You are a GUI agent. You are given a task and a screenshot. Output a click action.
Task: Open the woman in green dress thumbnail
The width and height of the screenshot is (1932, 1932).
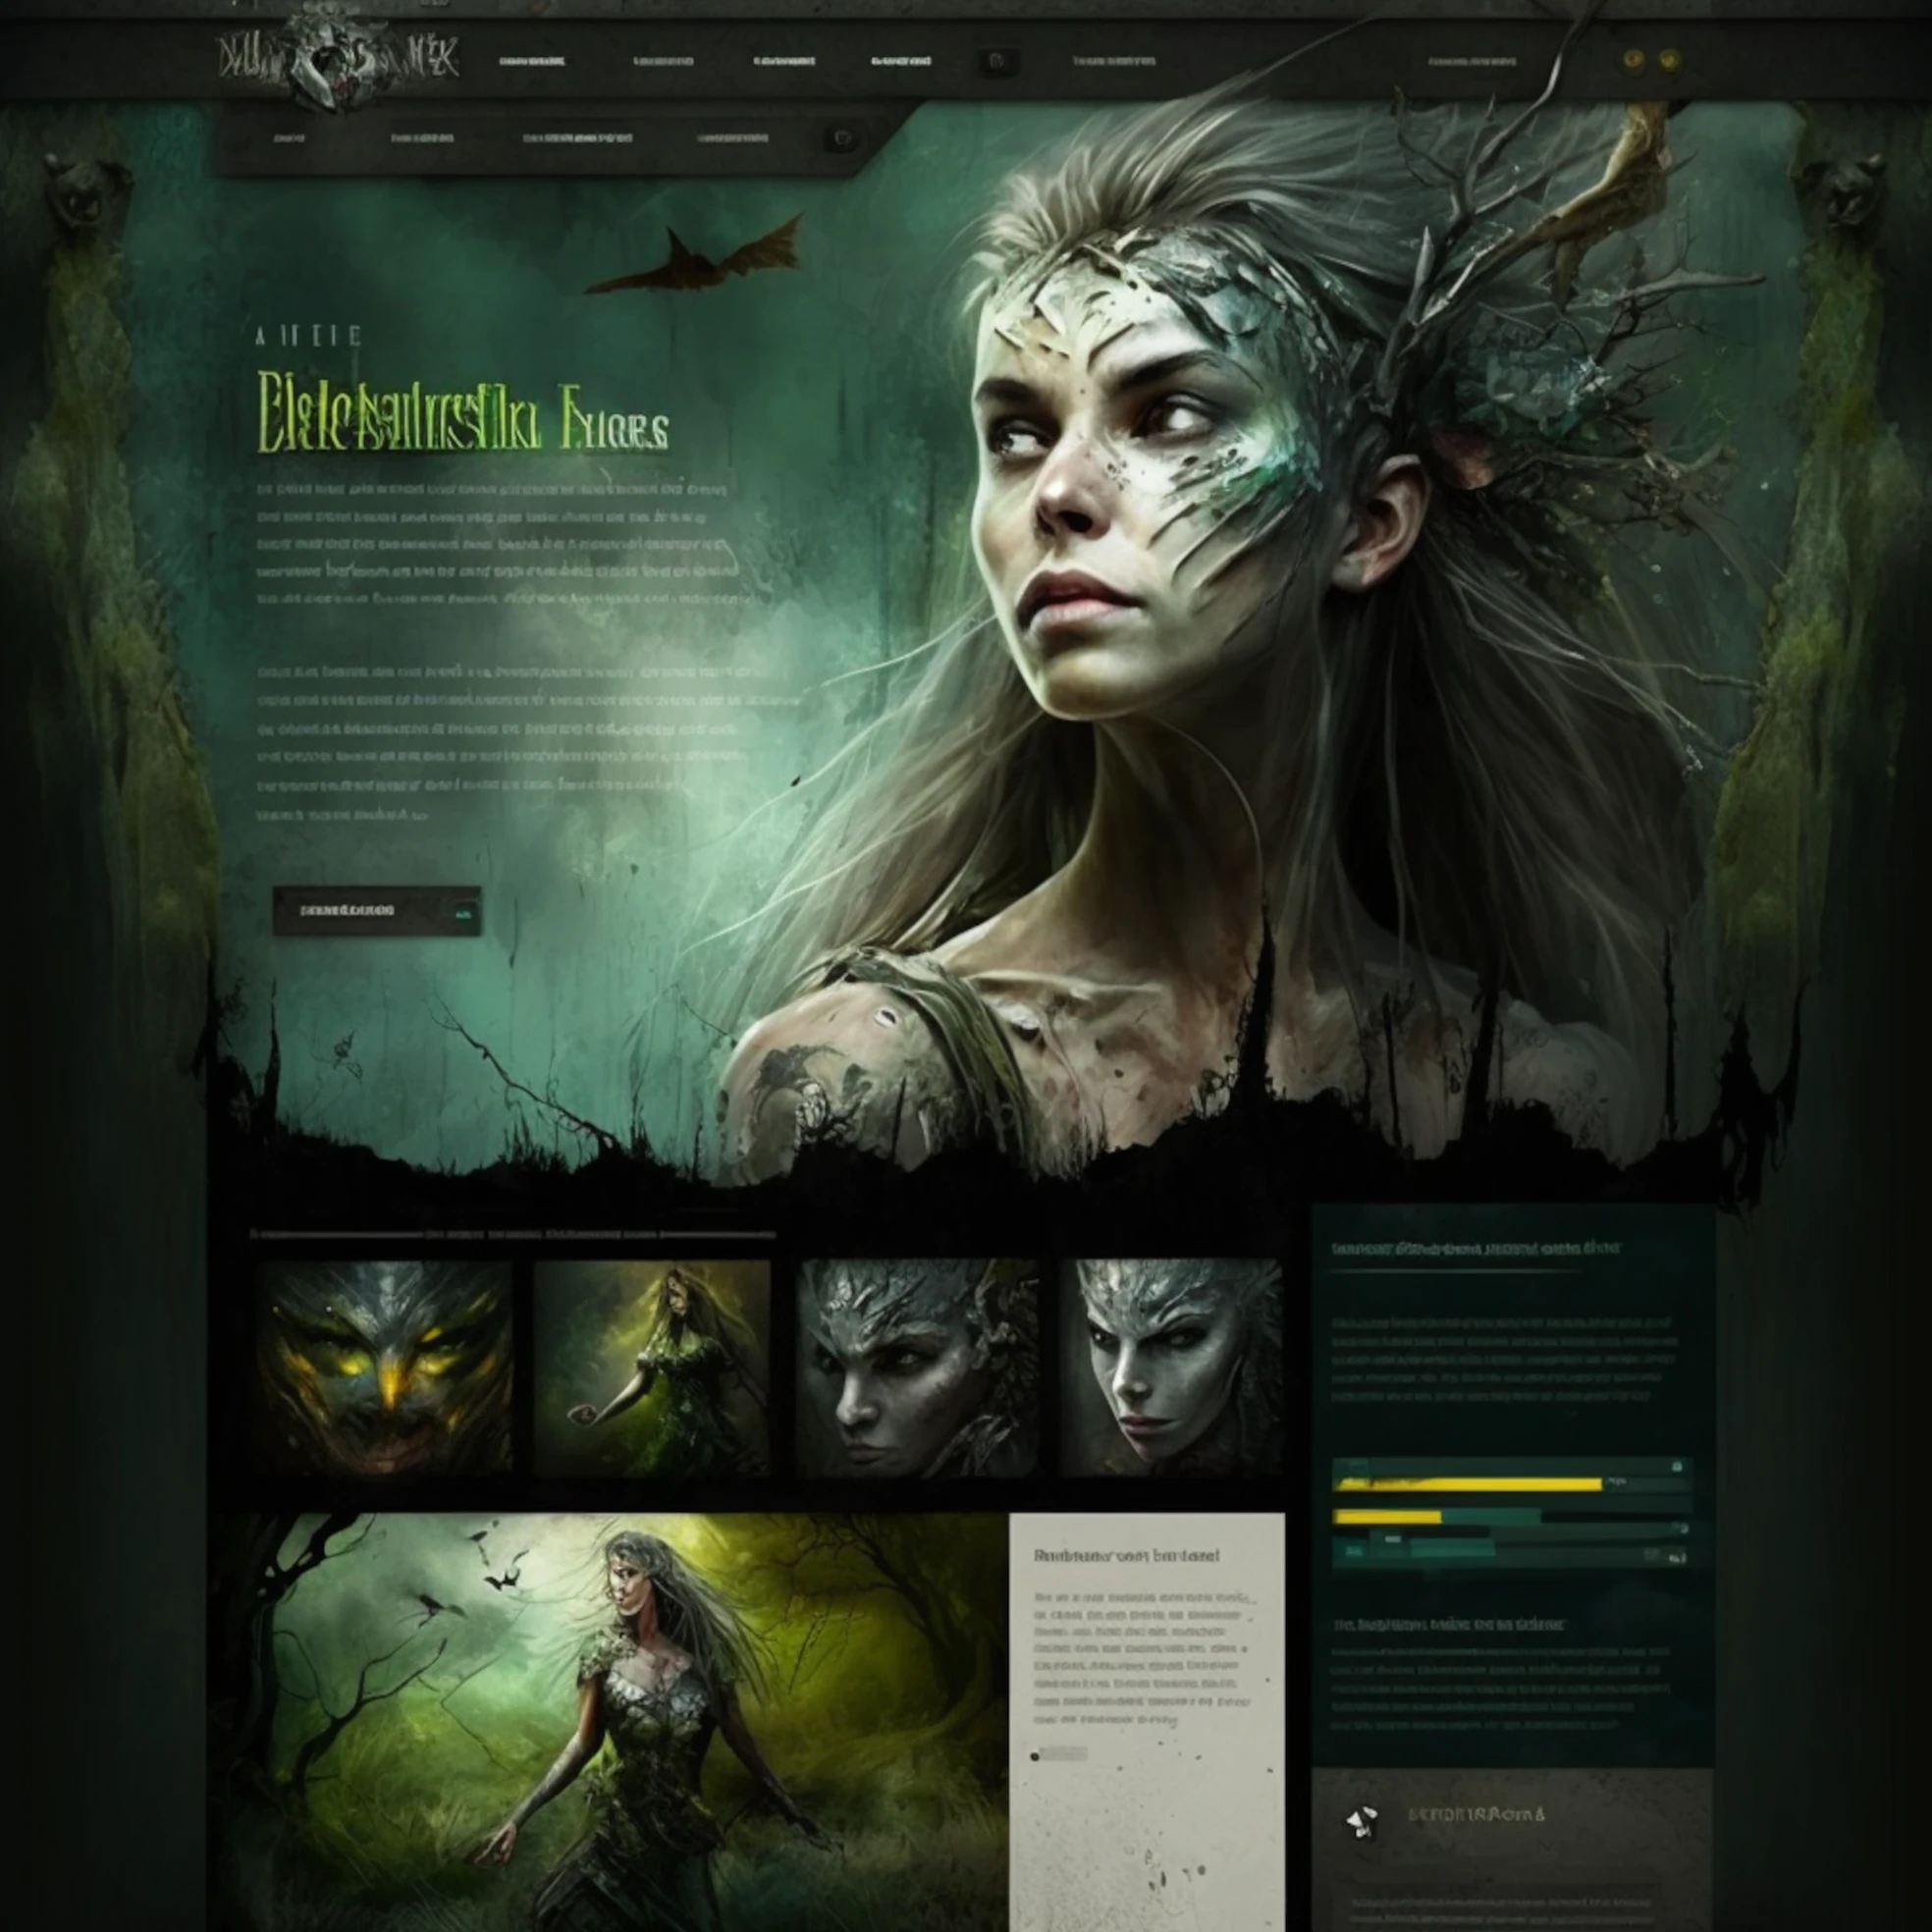(652, 1367)
